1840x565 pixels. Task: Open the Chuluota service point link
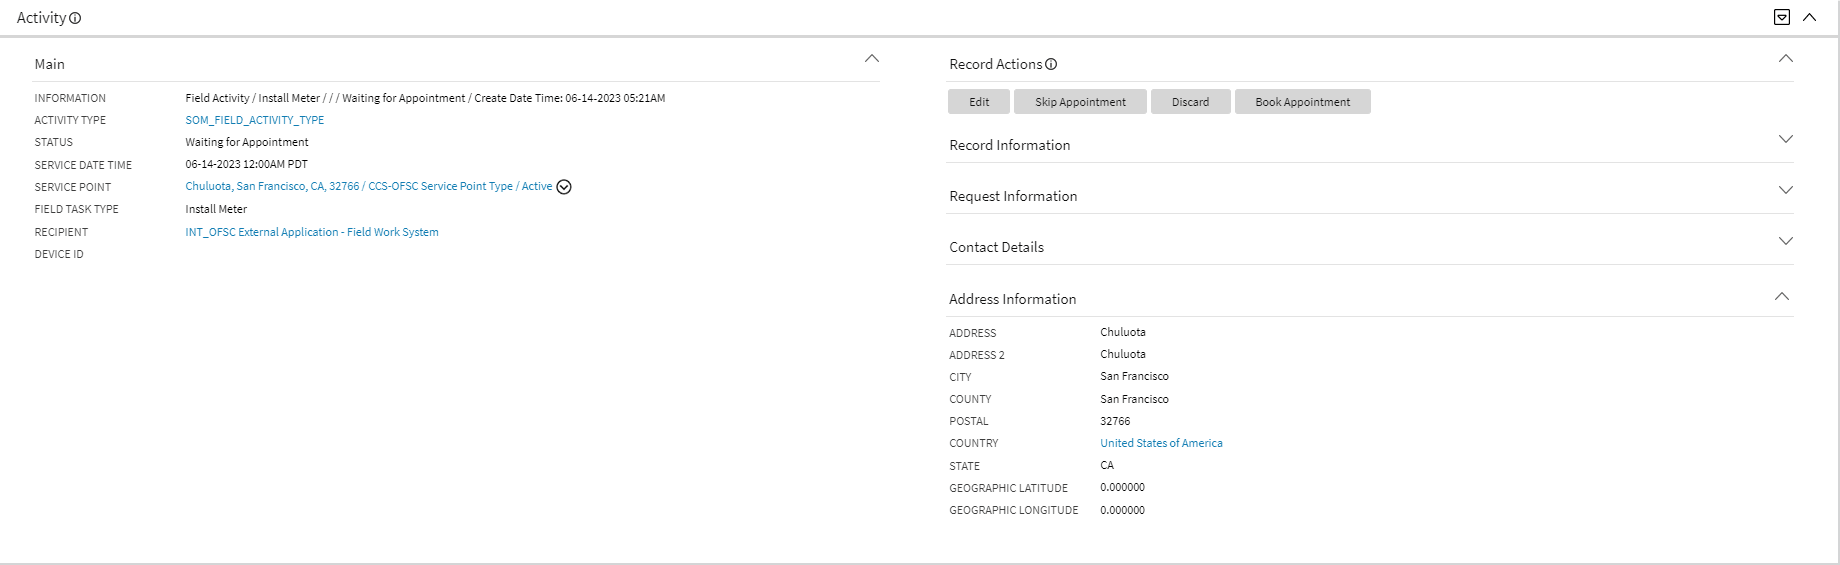369,186
